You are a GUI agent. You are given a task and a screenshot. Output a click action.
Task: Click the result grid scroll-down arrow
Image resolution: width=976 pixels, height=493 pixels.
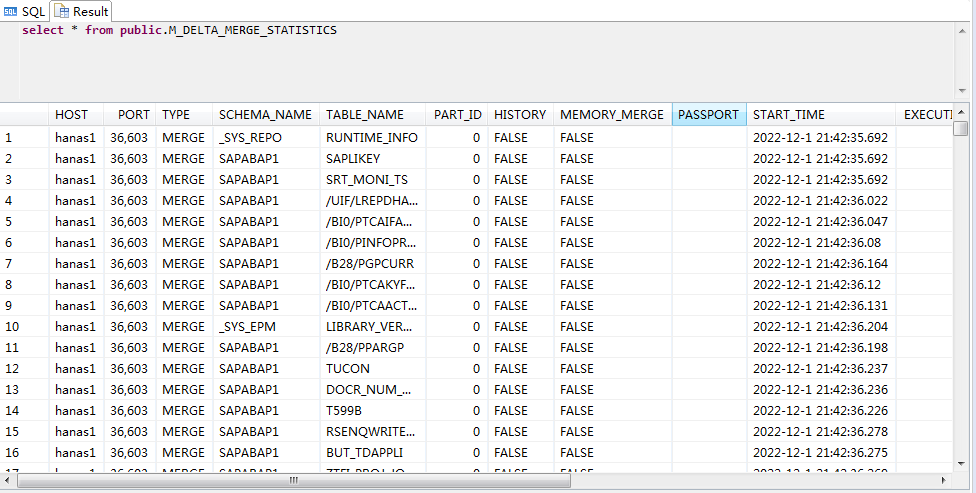962,464
